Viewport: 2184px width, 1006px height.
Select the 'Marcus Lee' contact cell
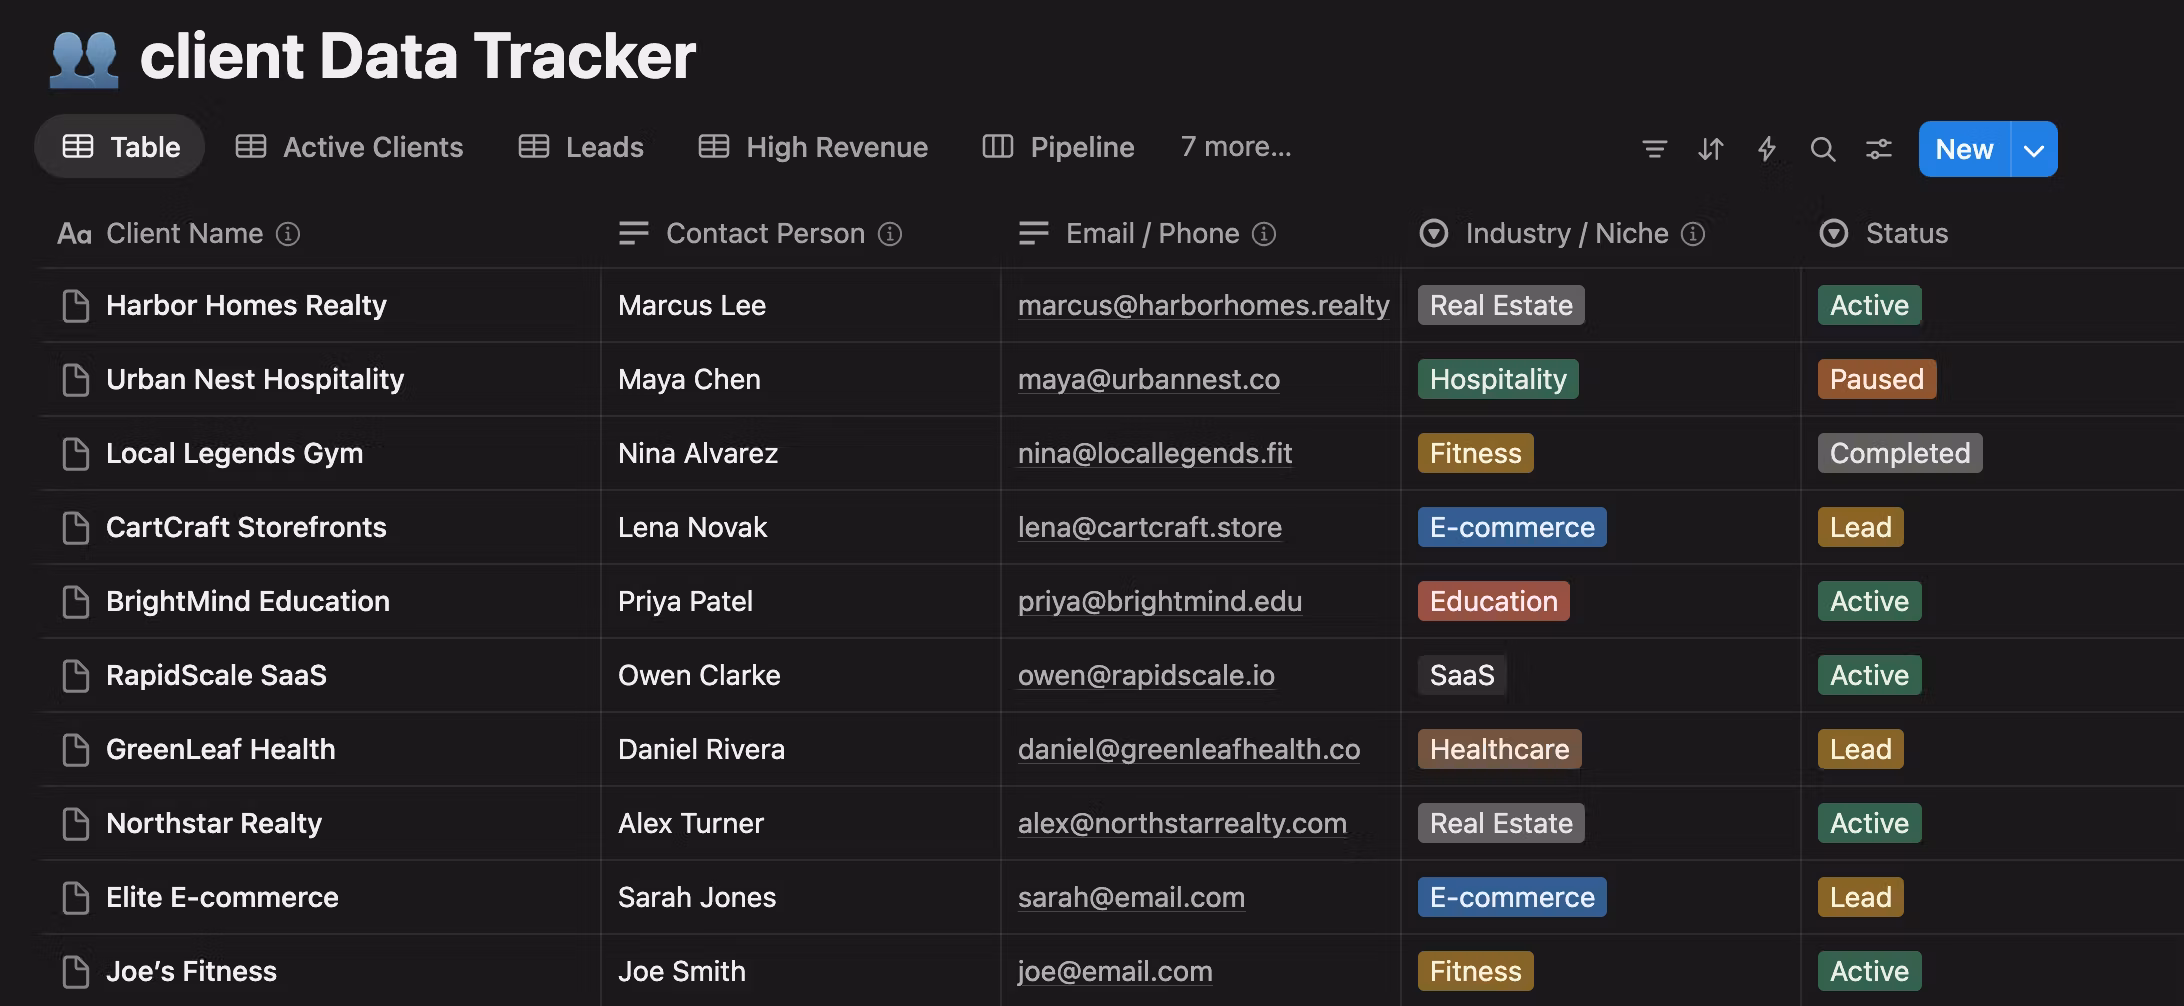800,305
